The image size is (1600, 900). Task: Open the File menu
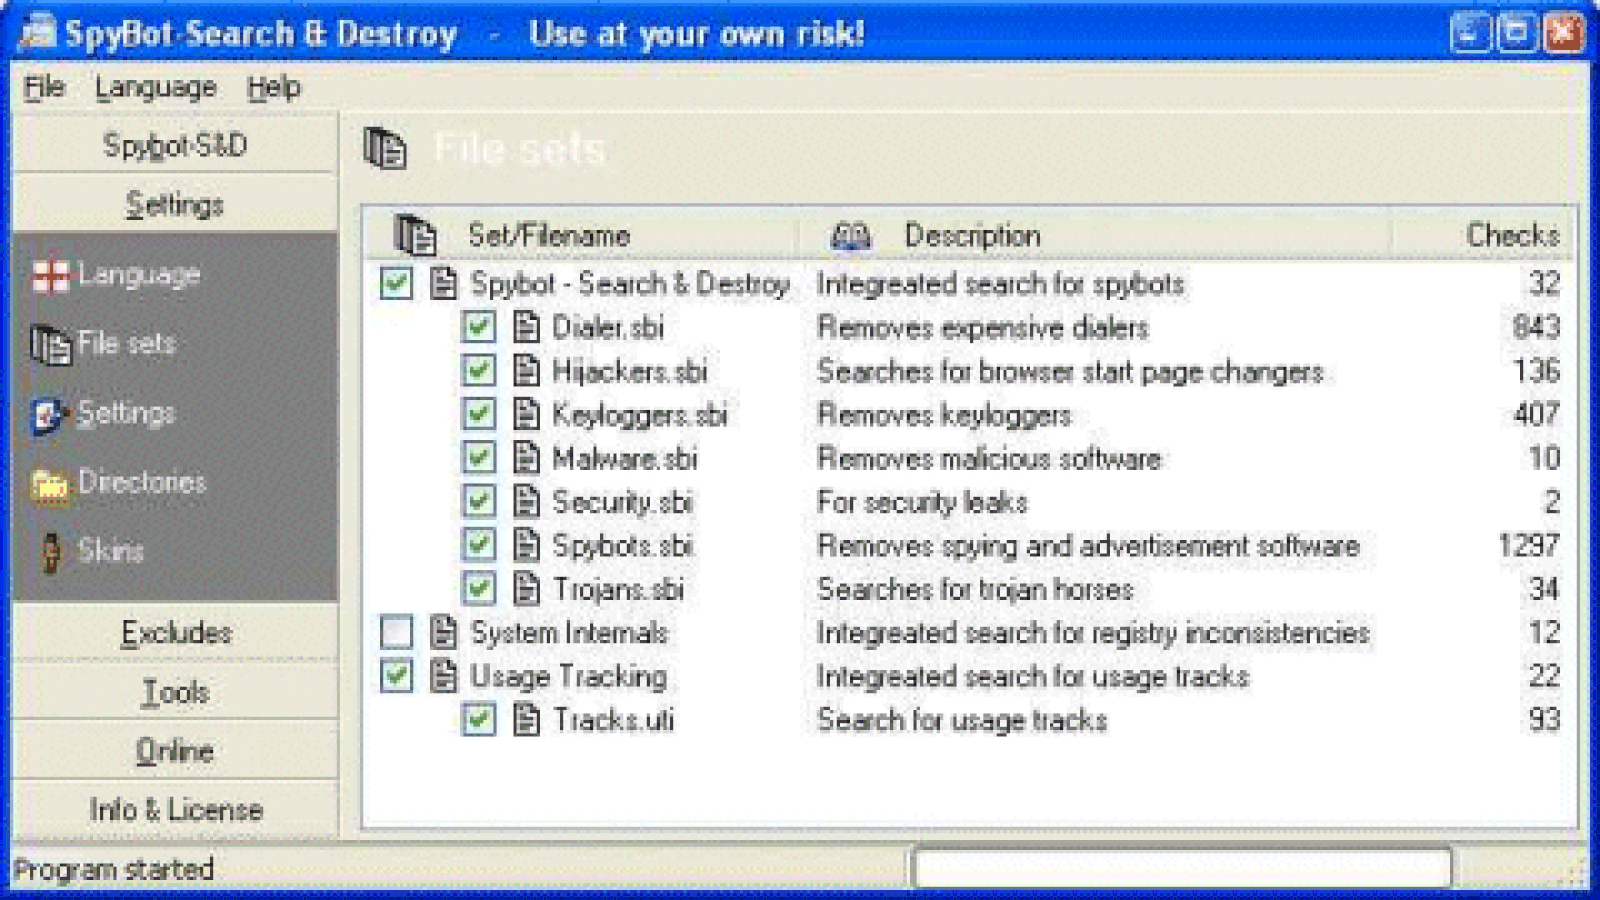[44, 88]
